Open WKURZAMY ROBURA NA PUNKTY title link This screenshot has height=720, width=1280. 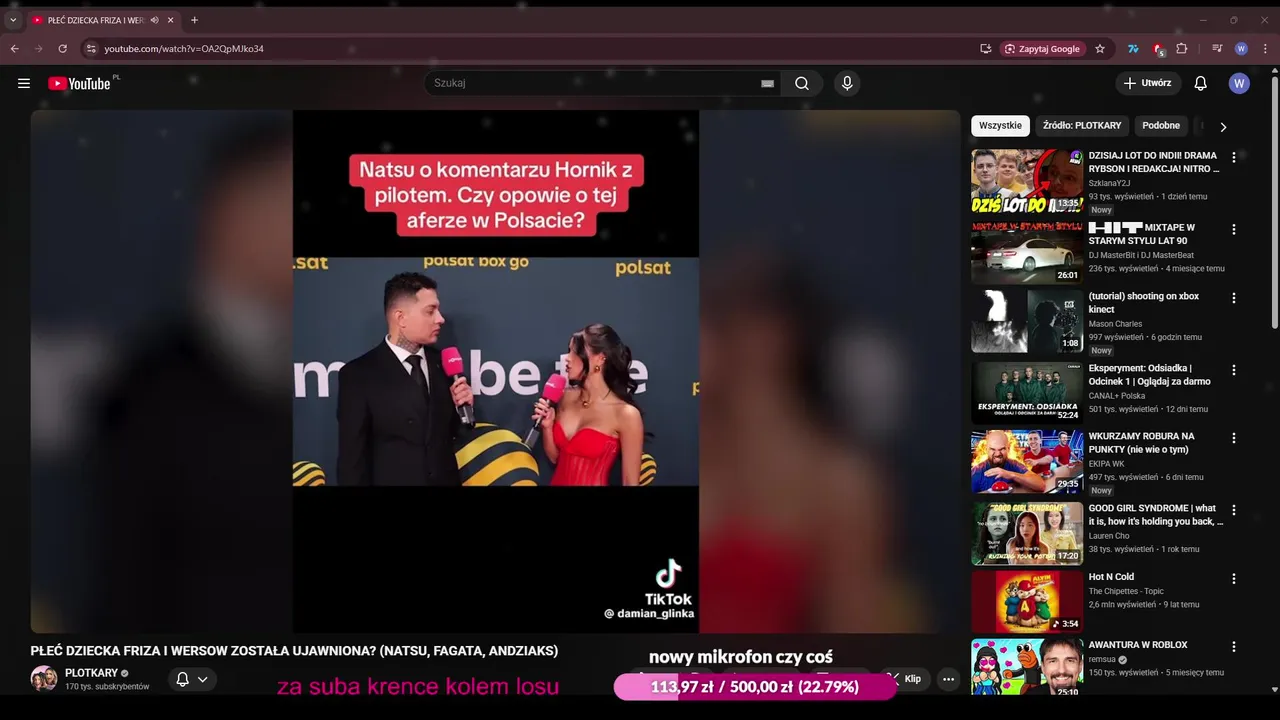pyautogui.click(x=1141, y=442)
